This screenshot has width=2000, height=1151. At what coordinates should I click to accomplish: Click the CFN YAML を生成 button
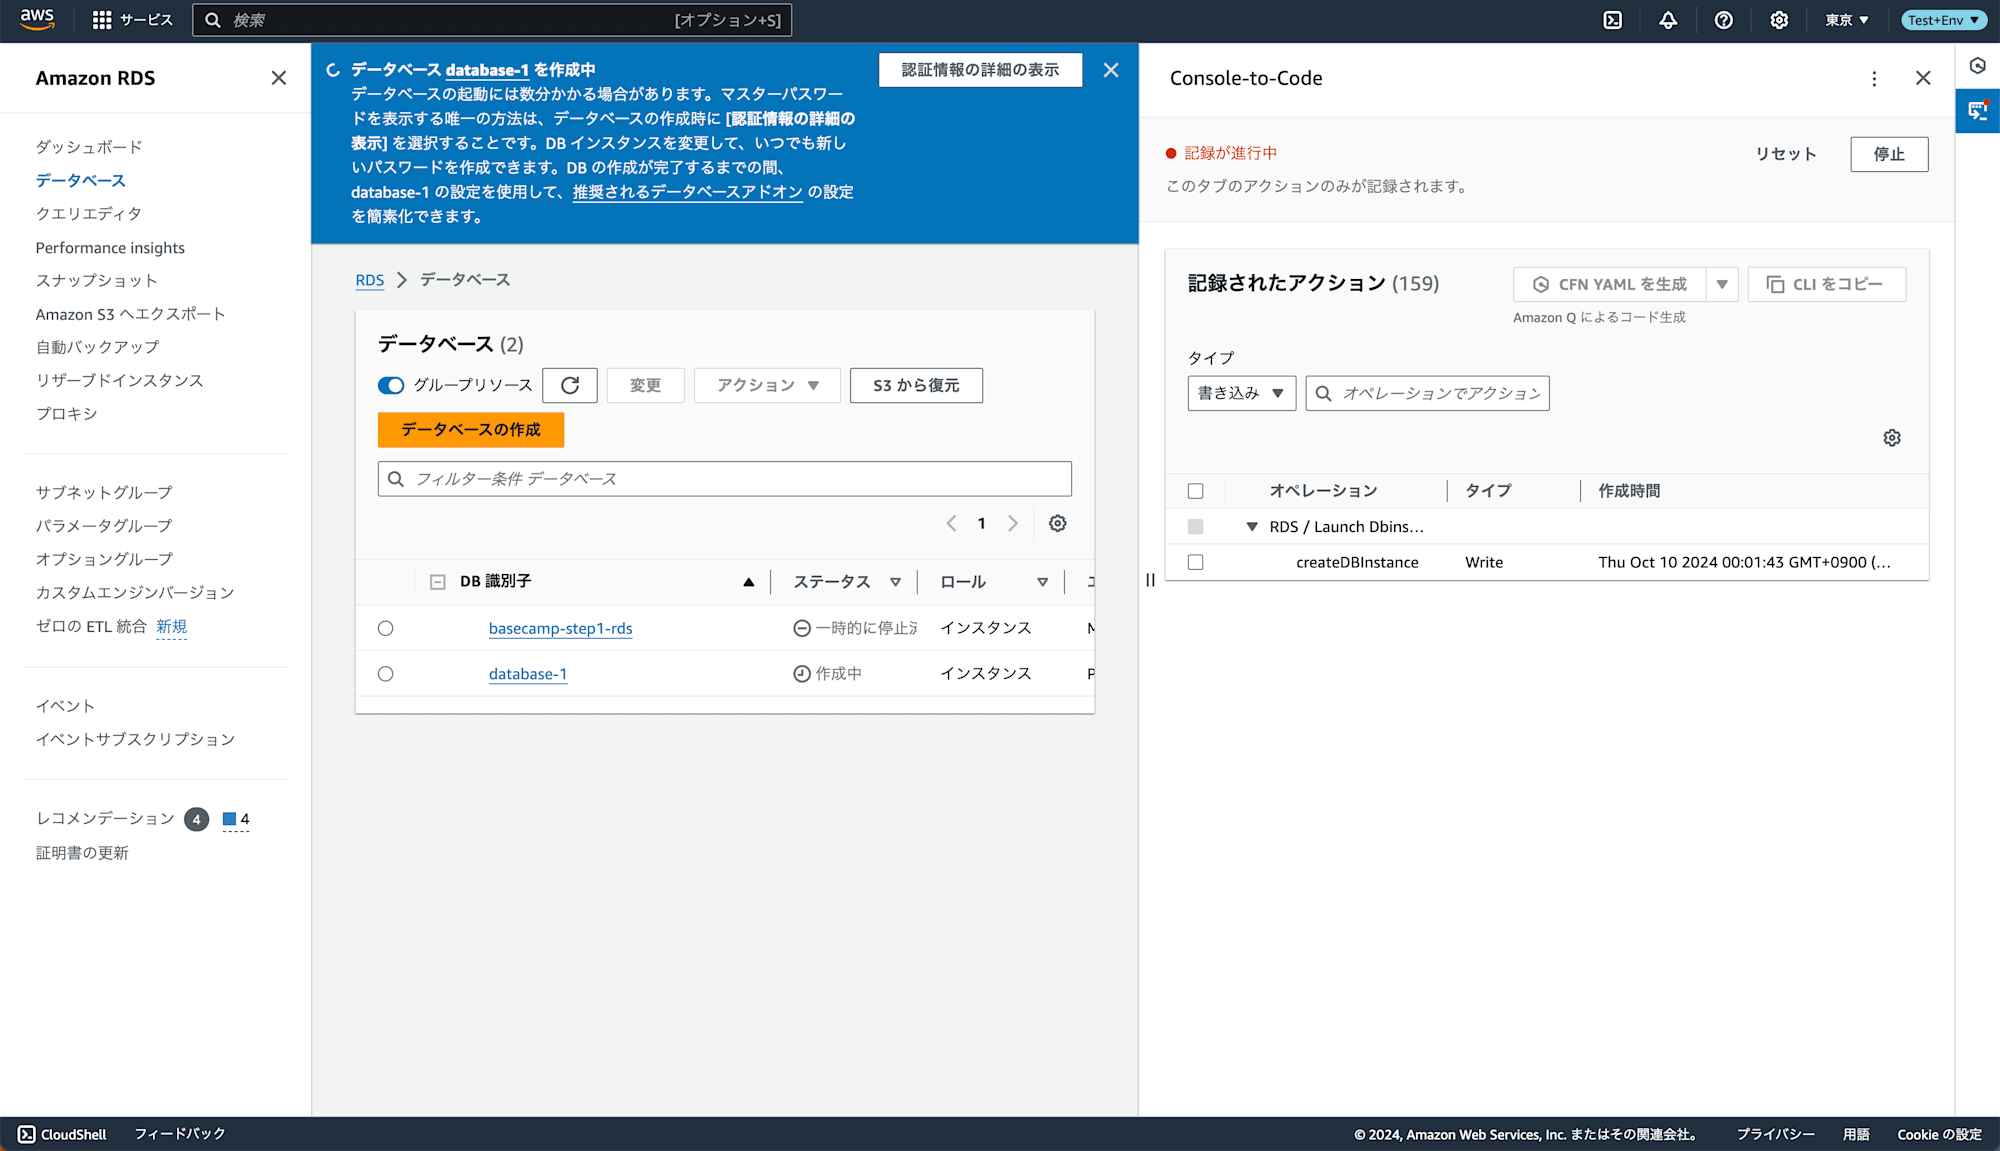coord(1609,284)
